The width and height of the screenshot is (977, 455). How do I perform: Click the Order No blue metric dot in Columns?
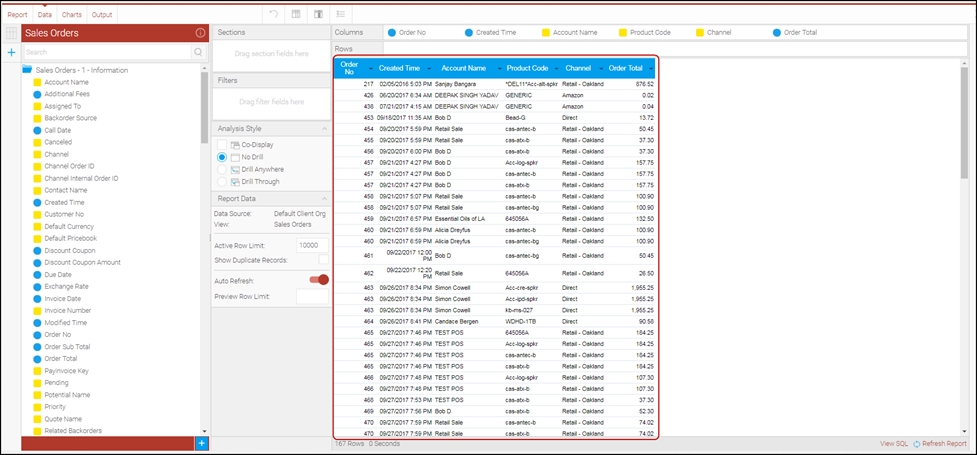coord(392,32)
